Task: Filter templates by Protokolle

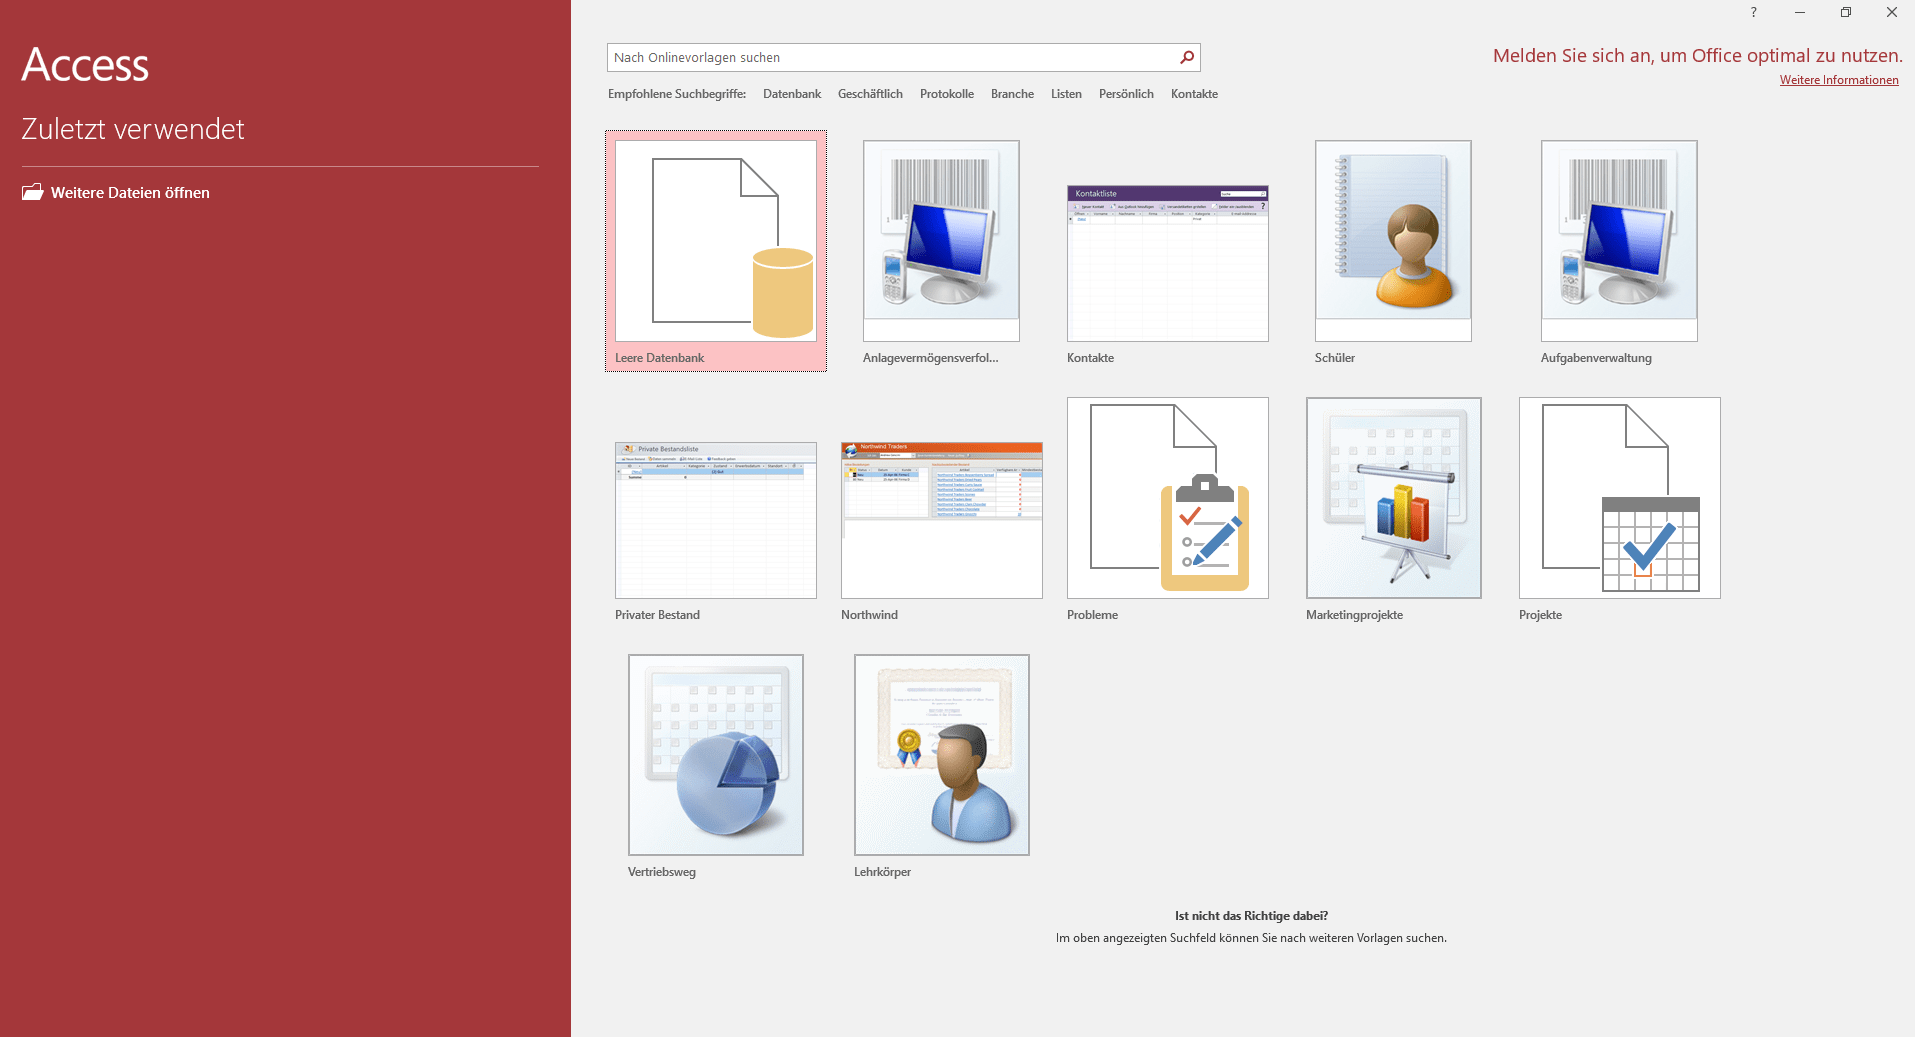Action: click(945, 93)
